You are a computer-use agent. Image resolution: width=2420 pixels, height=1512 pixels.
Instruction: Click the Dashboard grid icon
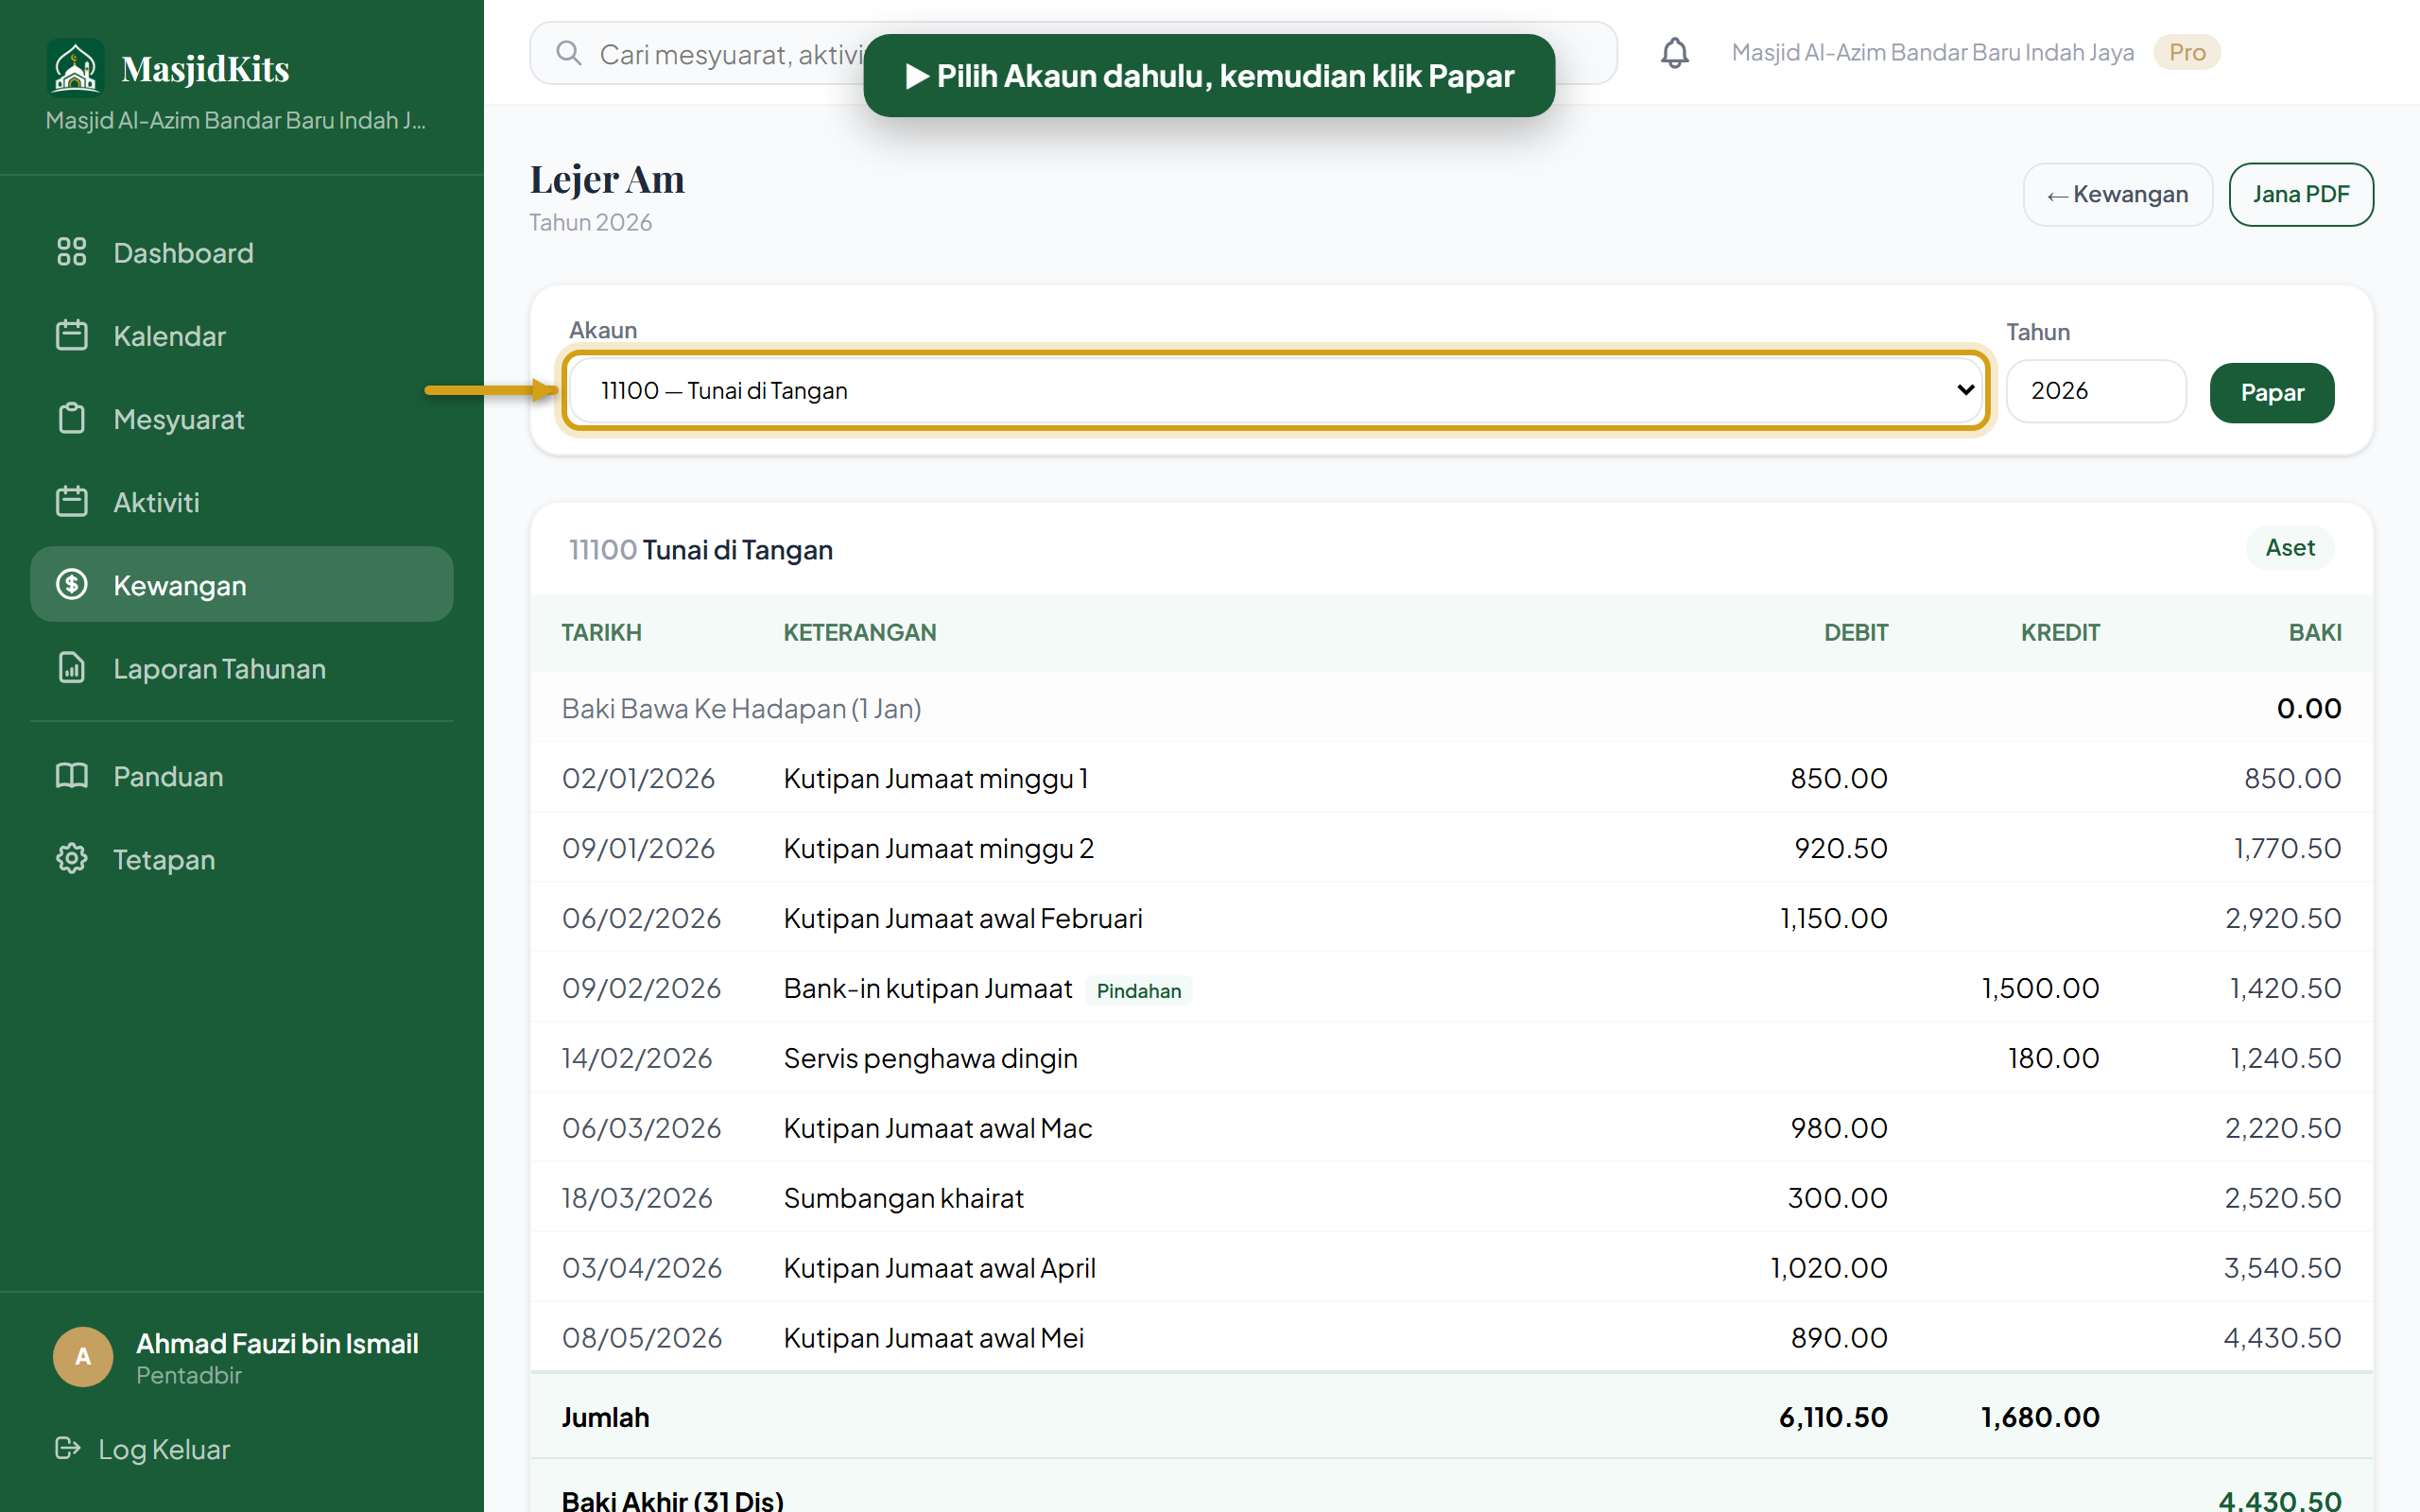(x=72, y=252)
